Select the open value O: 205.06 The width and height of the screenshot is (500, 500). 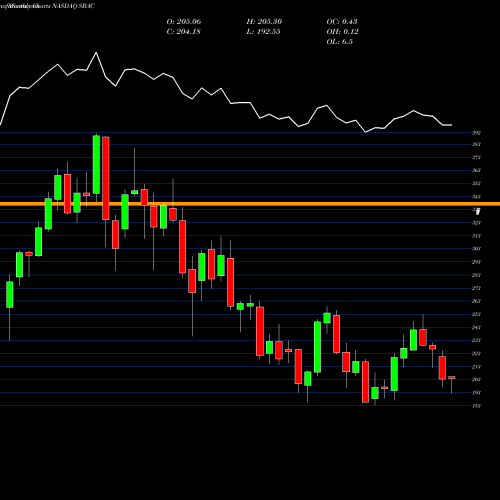pyautogui.click(x=184, y=22)
